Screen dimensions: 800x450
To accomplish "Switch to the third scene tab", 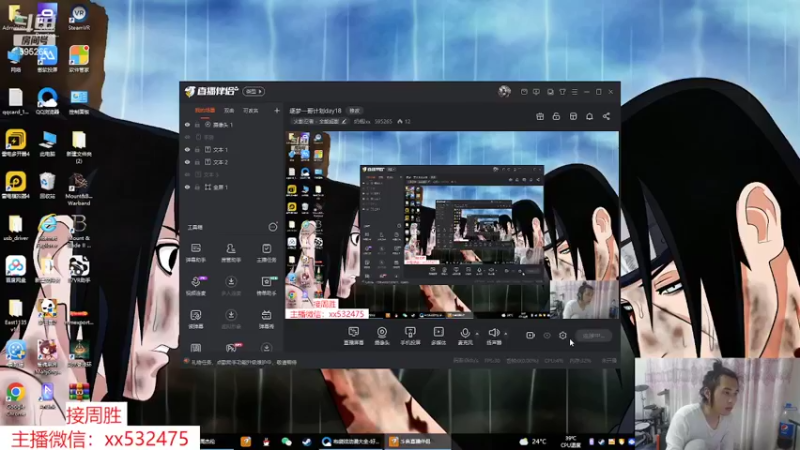I will coord(251,110).
